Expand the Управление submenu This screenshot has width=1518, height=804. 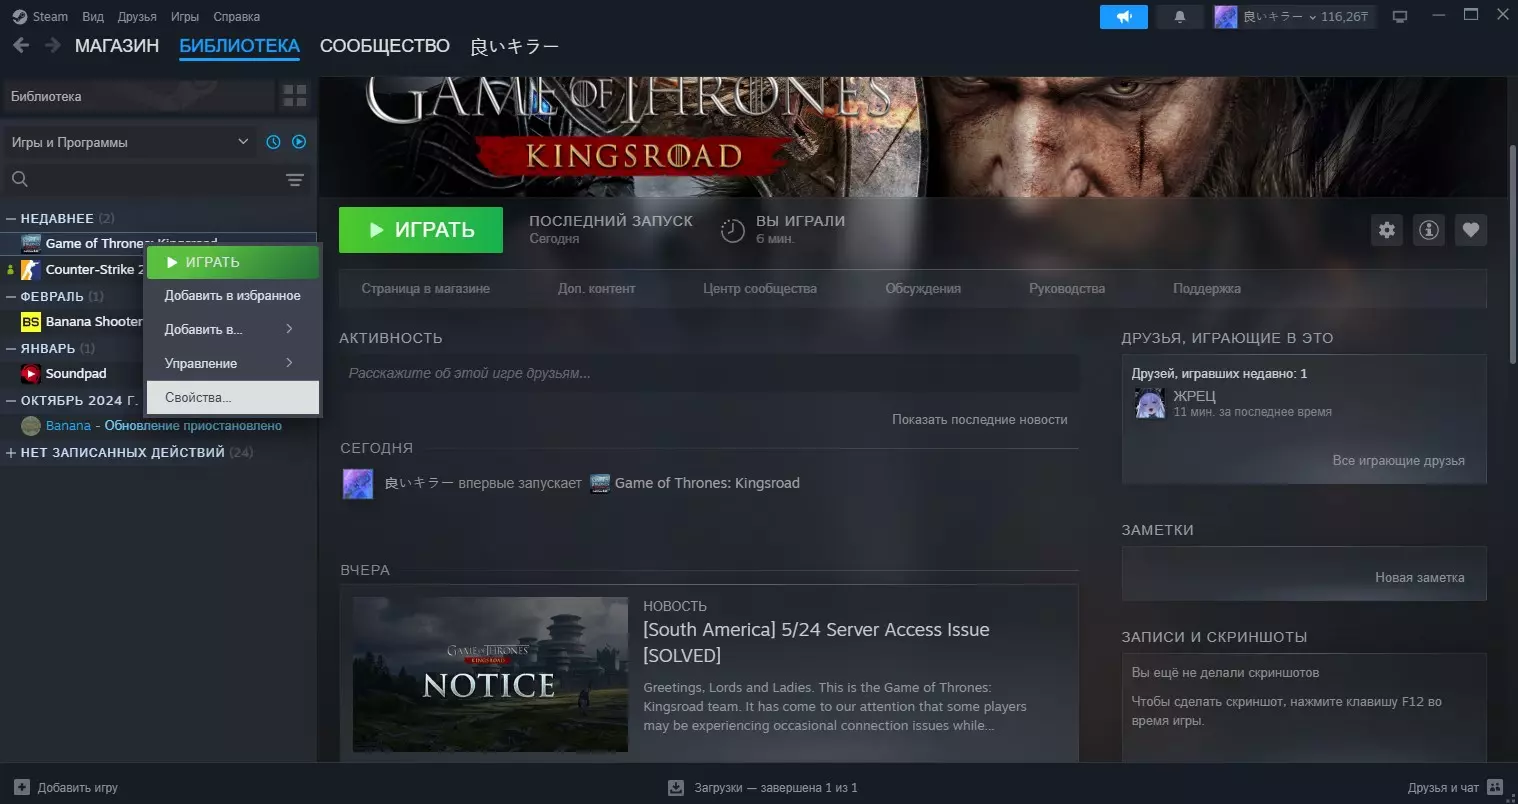click(x=233, y=364)
